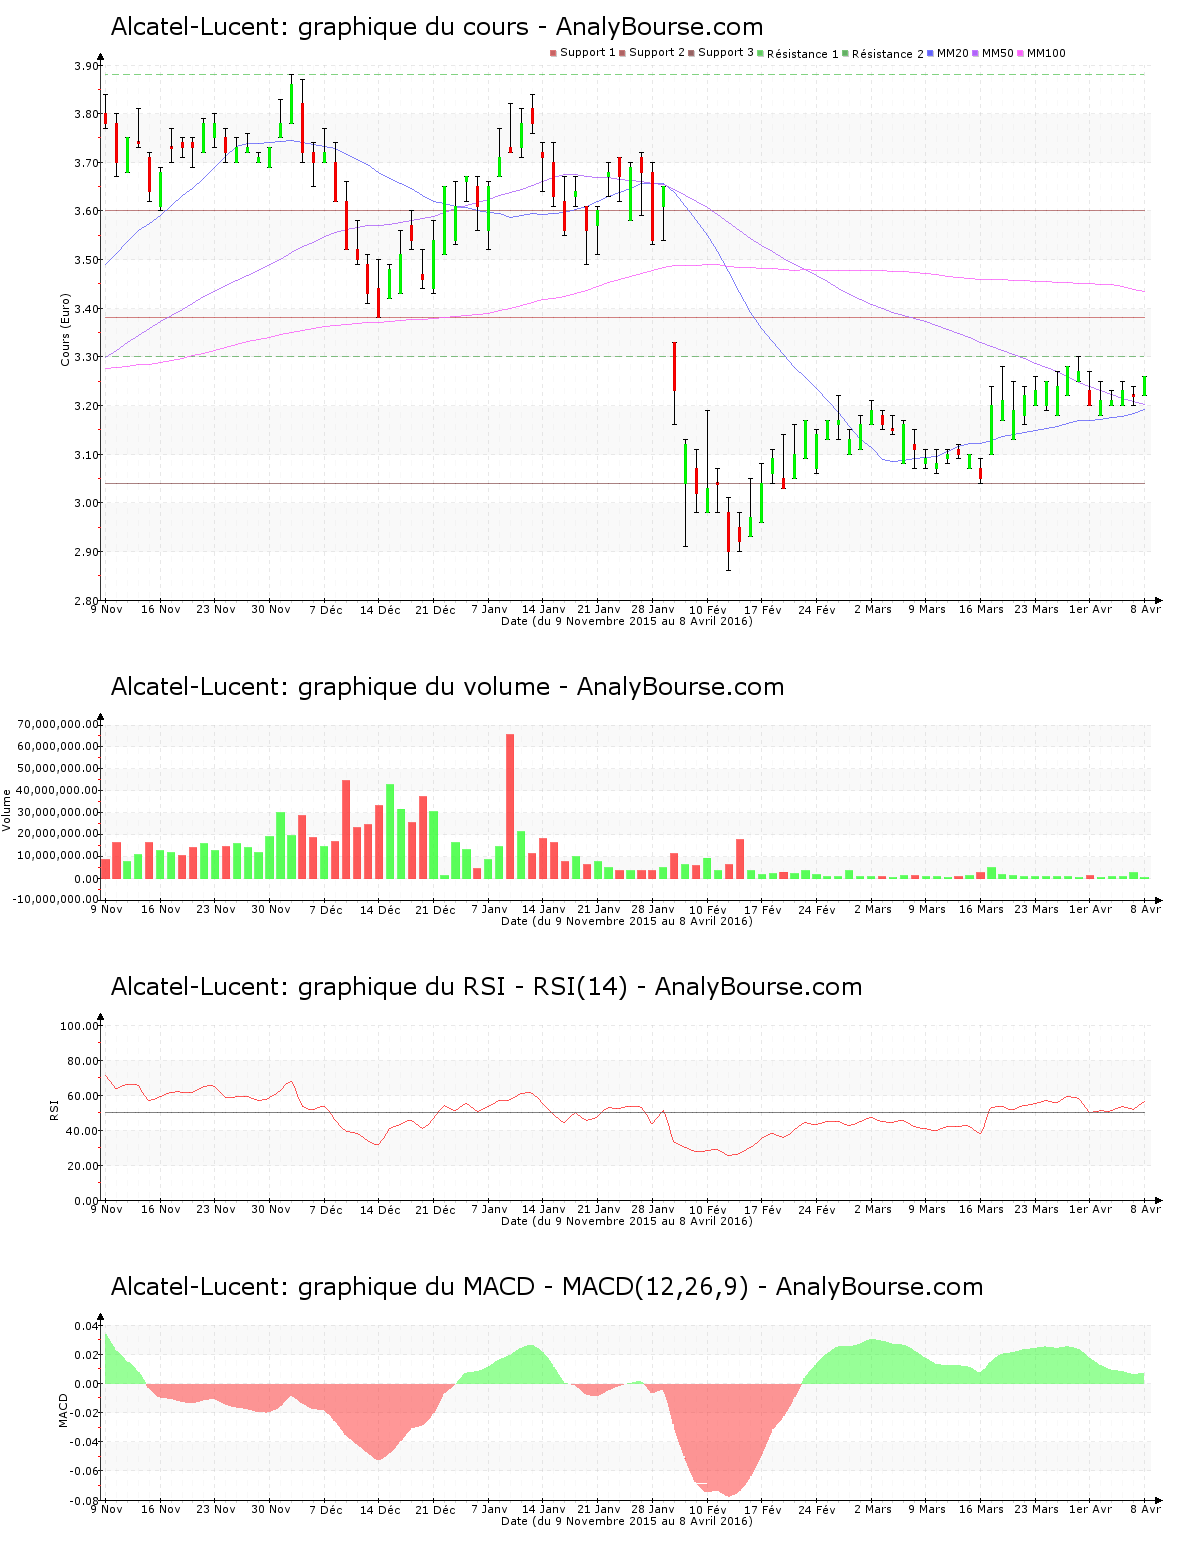Viewport: 1200px width, 1550px height.
Task: Click the -0.06 value on MACD axis
Action: (86, 1471)
